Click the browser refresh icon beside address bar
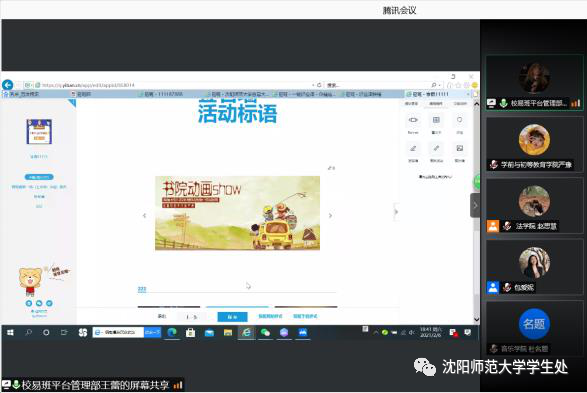Image resolution: width=587 pixels, height=393 pixels. coord(319,85)
